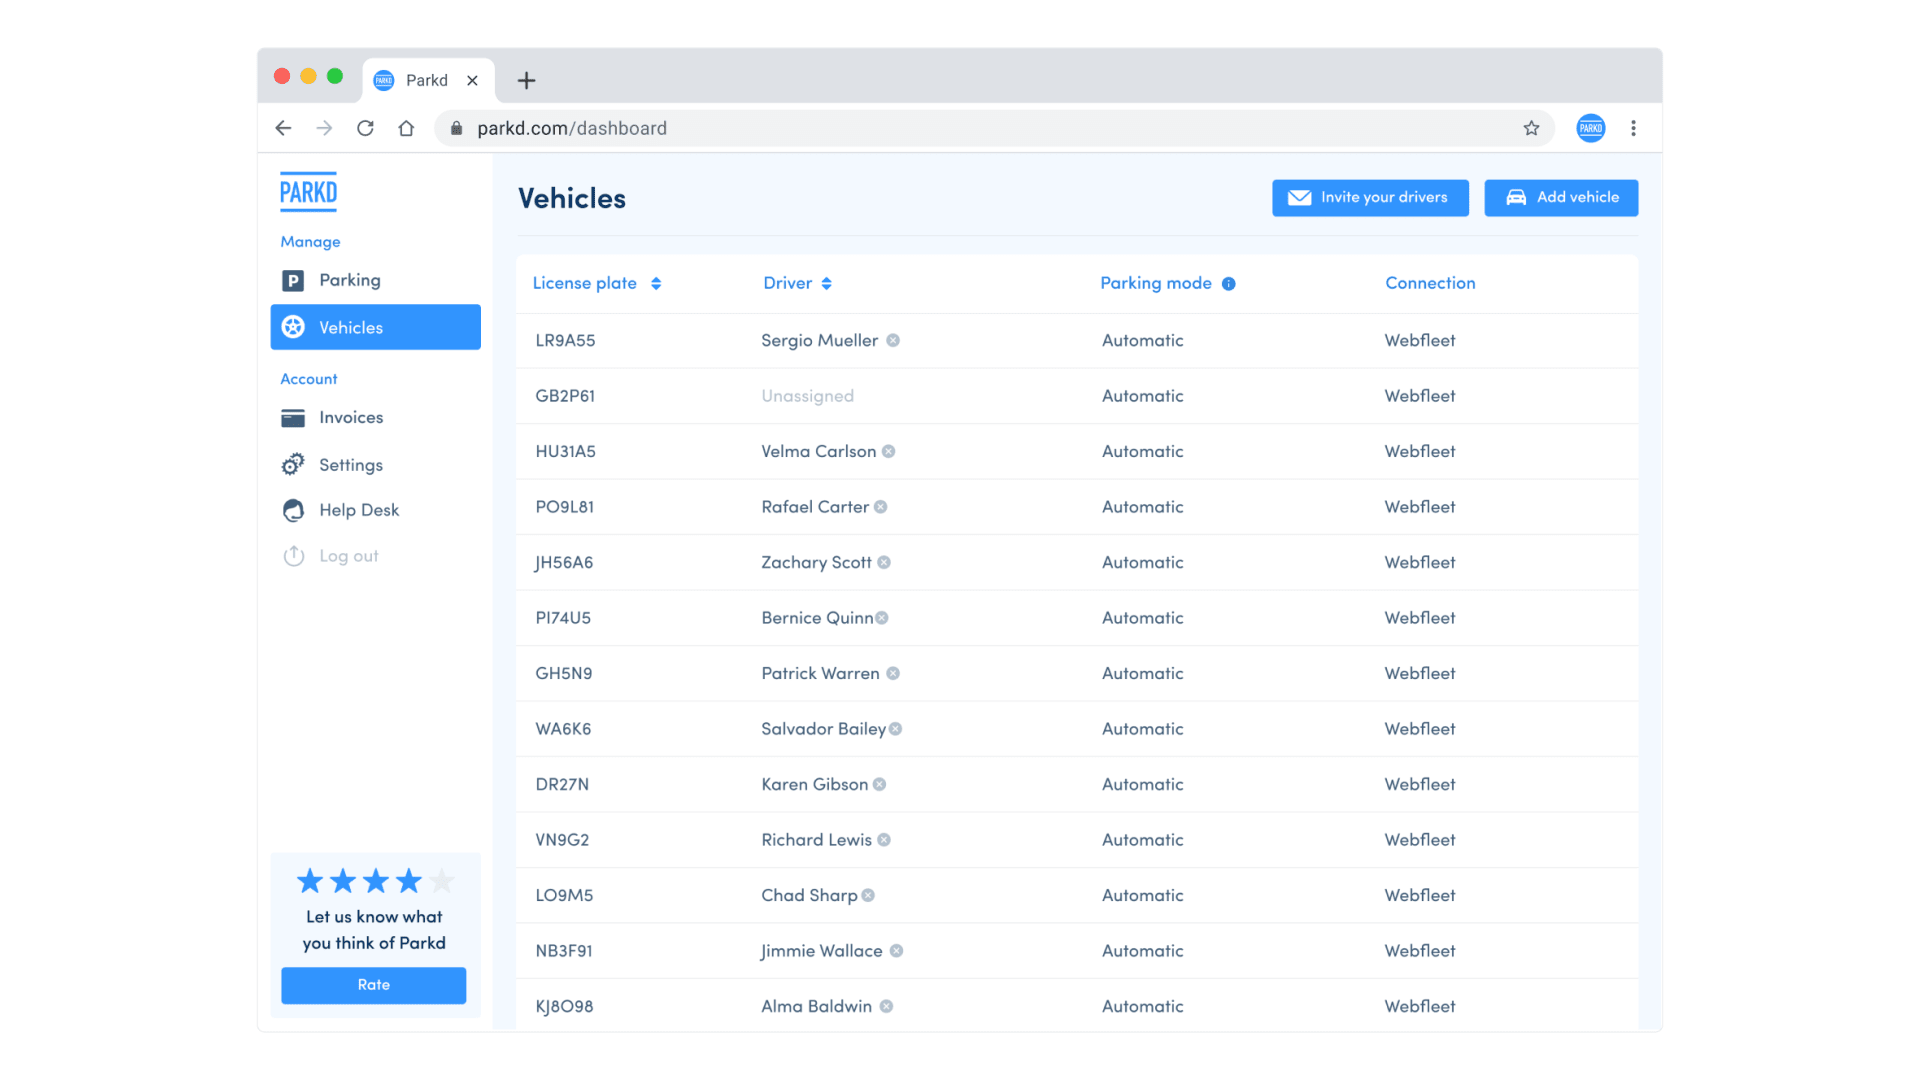Image resolution: width=1920 pixels, height=1080 pixels.
Task: Unassign driver Velma Carlson
Action: [888, 452]
